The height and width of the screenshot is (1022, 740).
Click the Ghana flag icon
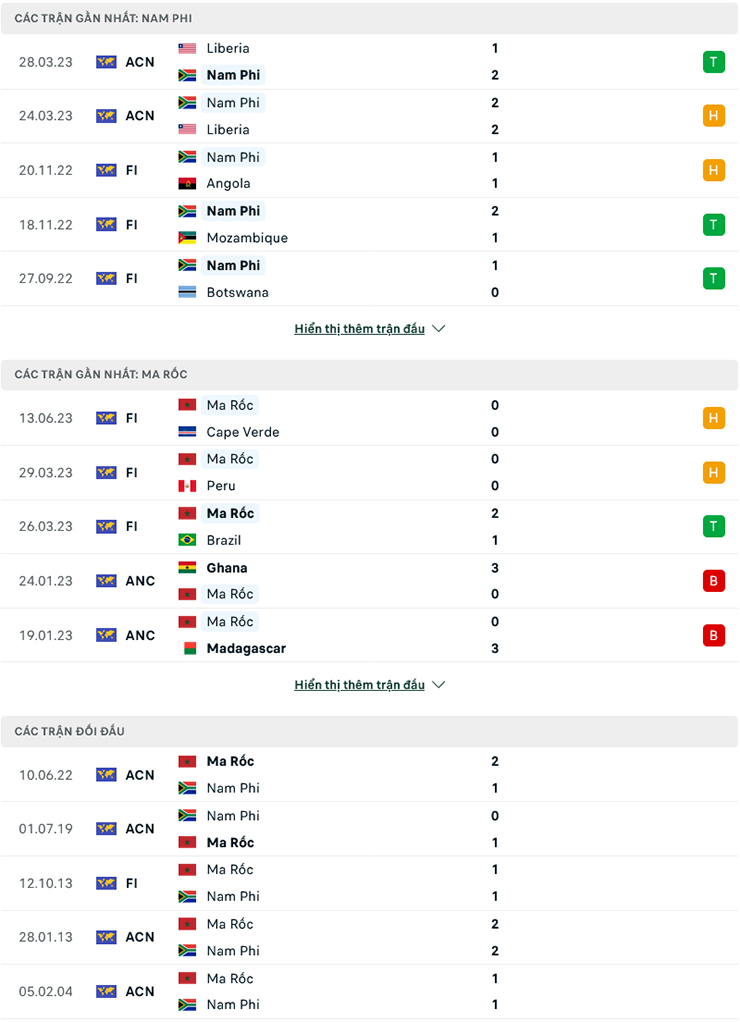point(187,568)
